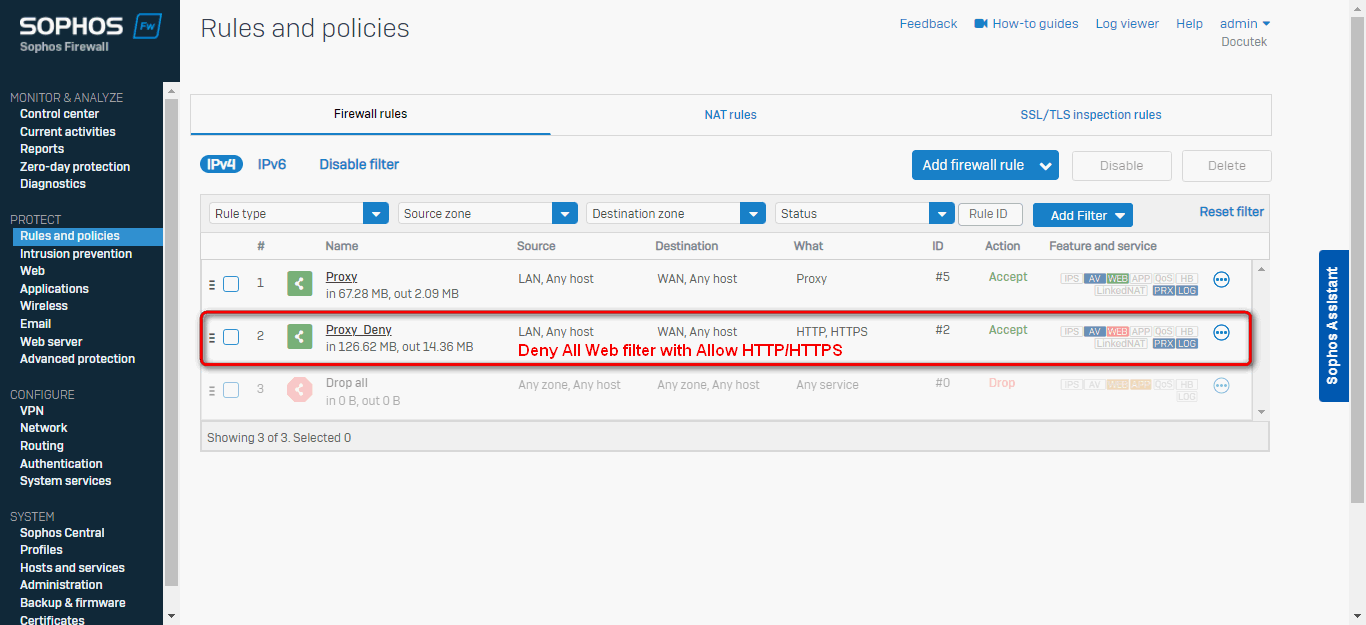Select the checkbox for the Proxy_Deny rule
The image size is (1366, 625).
231,337
